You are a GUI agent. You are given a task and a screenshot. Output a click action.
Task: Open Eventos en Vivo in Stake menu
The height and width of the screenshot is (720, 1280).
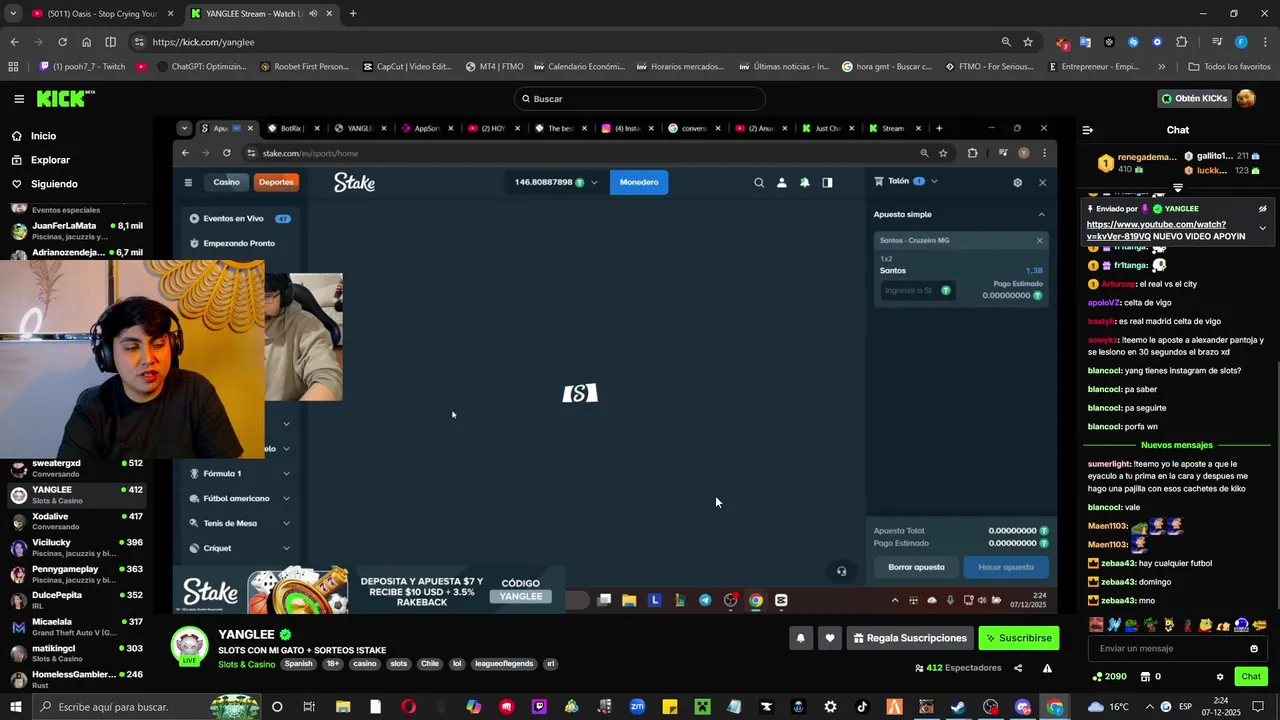tap(240, 218)
